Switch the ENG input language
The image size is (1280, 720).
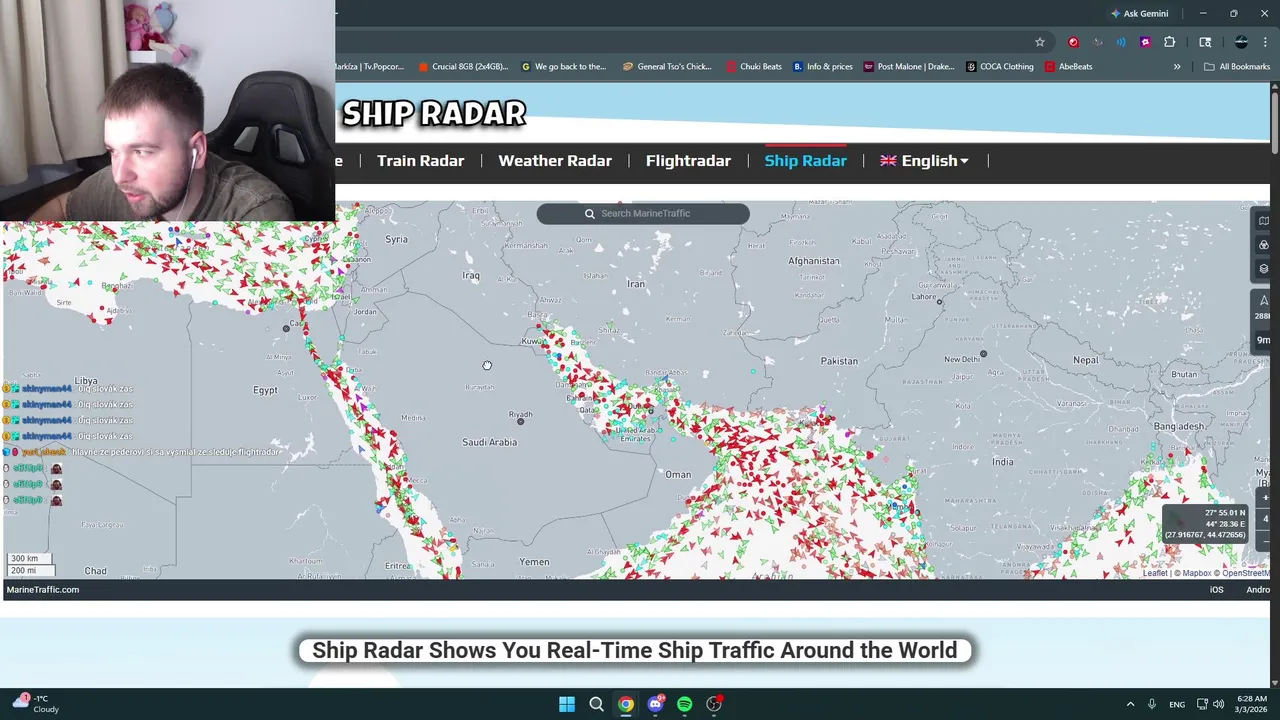coord(1177,704)
